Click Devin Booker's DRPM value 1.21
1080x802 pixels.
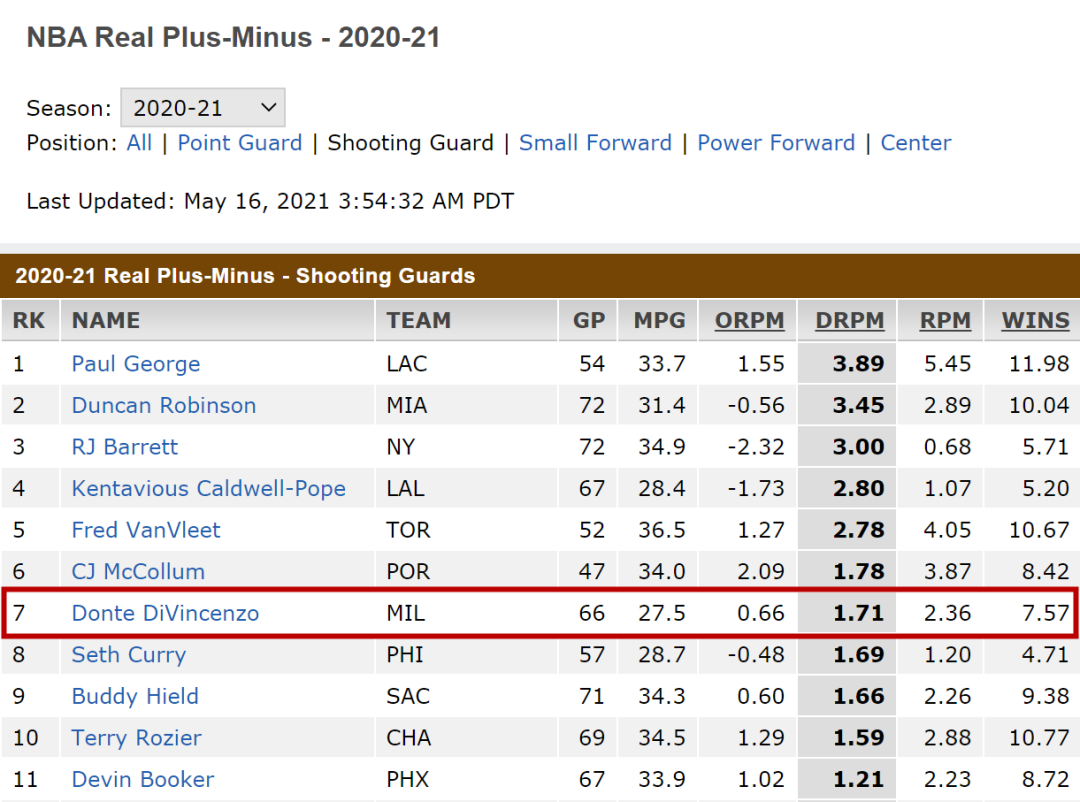(858, 779)
